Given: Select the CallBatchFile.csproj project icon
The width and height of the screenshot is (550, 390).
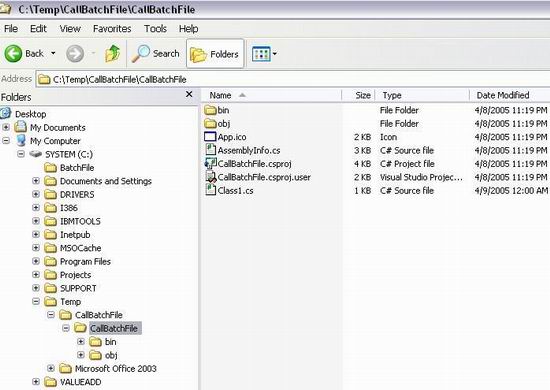Looking at the screenshot, I should click(x=210, y=163).
